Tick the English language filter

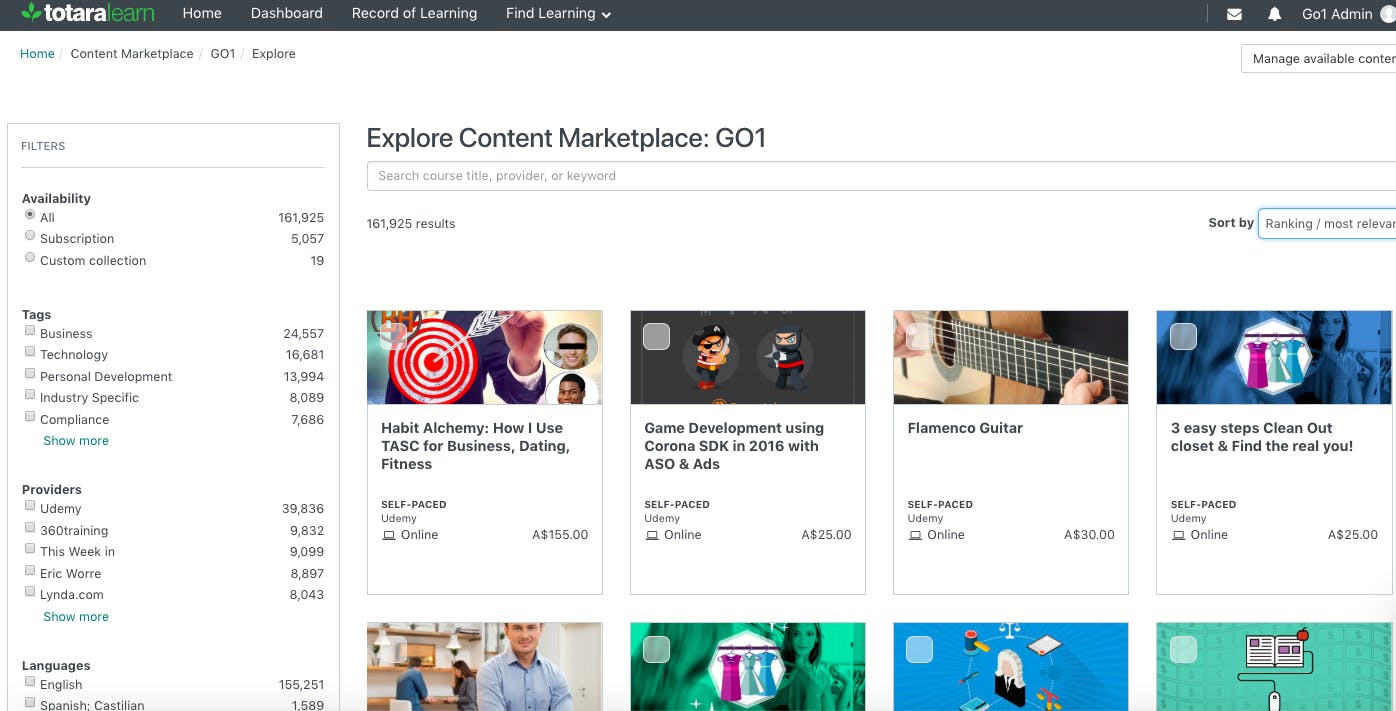click(30, 682)
